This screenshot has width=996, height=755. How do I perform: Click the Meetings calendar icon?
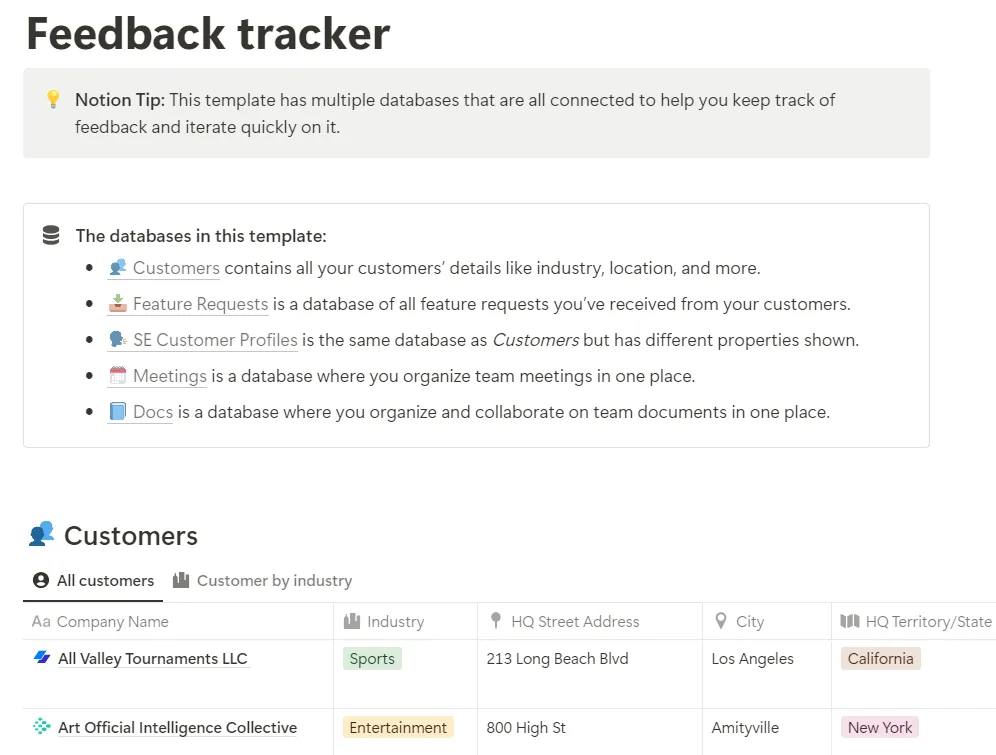(x=118, y=375)
